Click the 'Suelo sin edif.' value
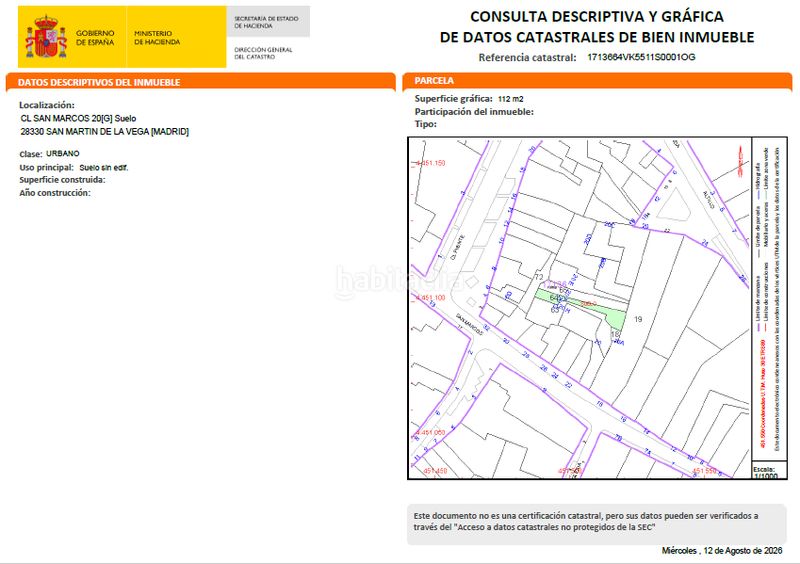 point(104,167)
